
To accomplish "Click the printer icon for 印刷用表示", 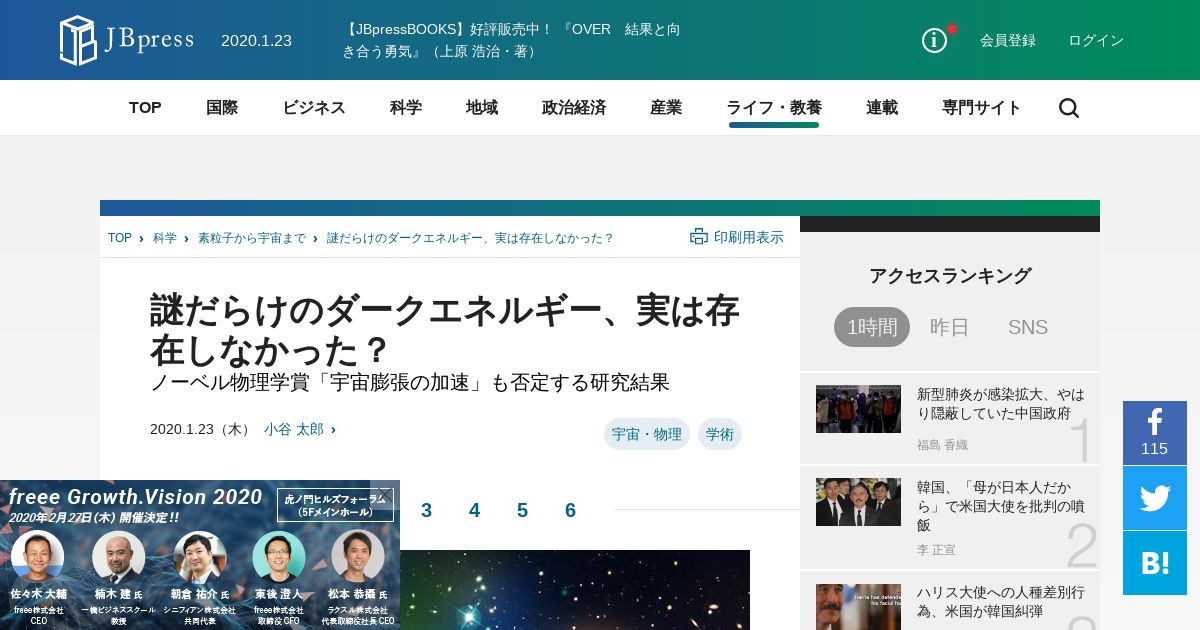I will coord(699,236).
